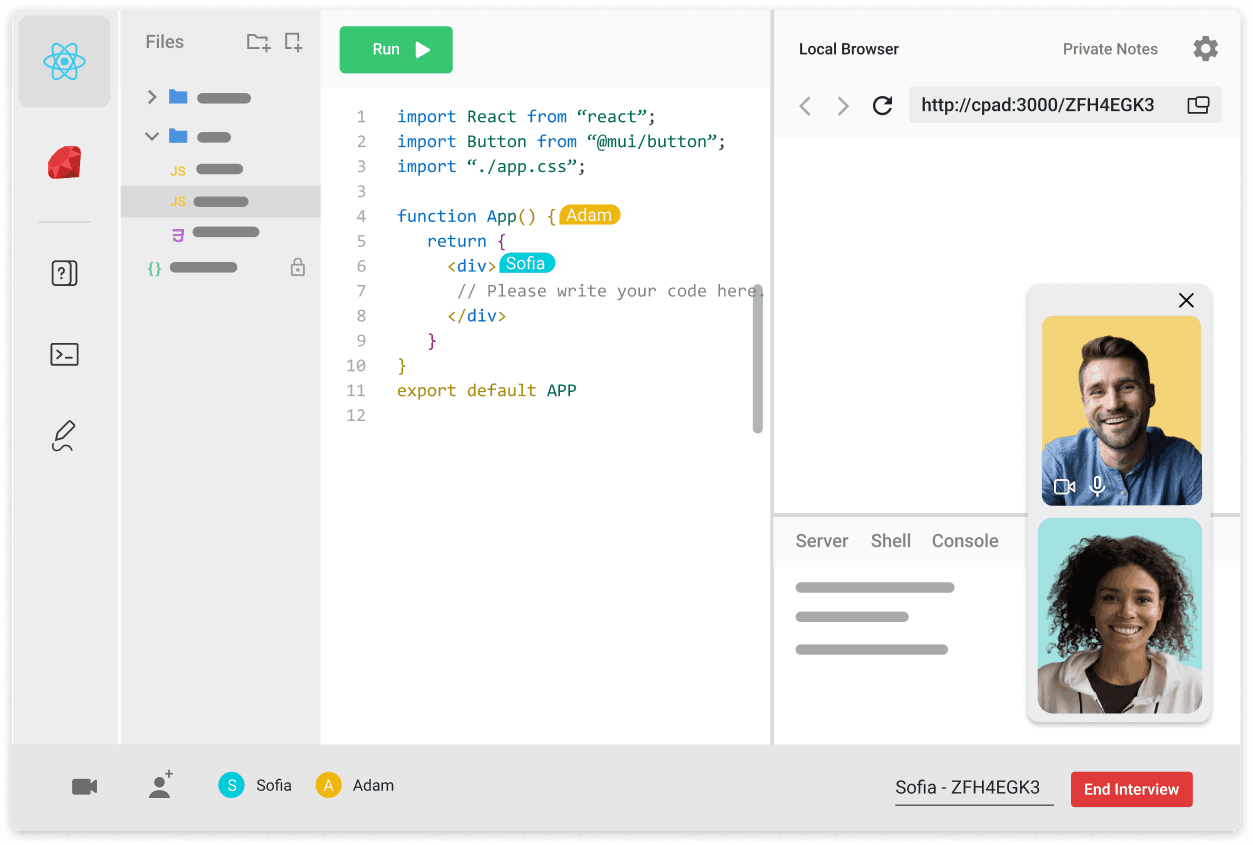Screen dimensions: 1253x845
Task: Click the green Run button
Action: [x=396, y=50]
